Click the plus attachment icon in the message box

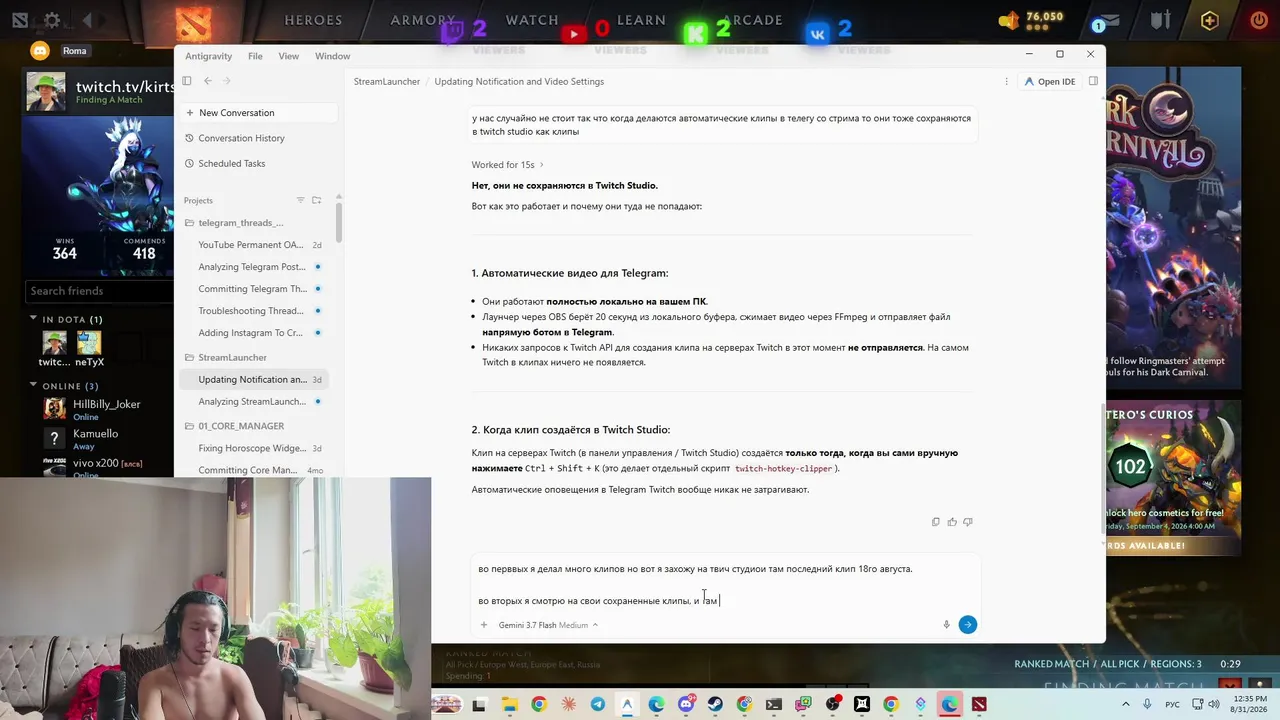click(x=484, y=625)
